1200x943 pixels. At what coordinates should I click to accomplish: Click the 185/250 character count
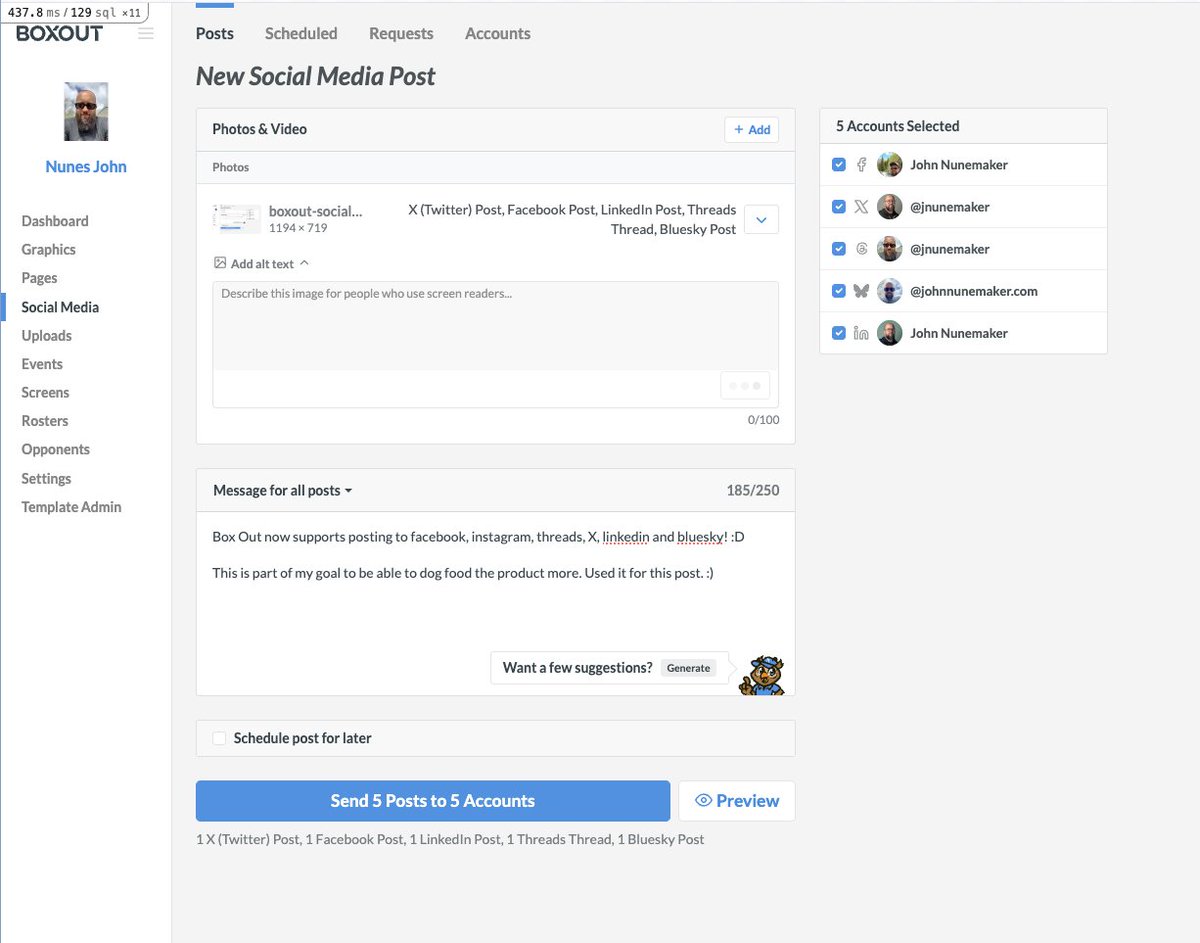753,490
